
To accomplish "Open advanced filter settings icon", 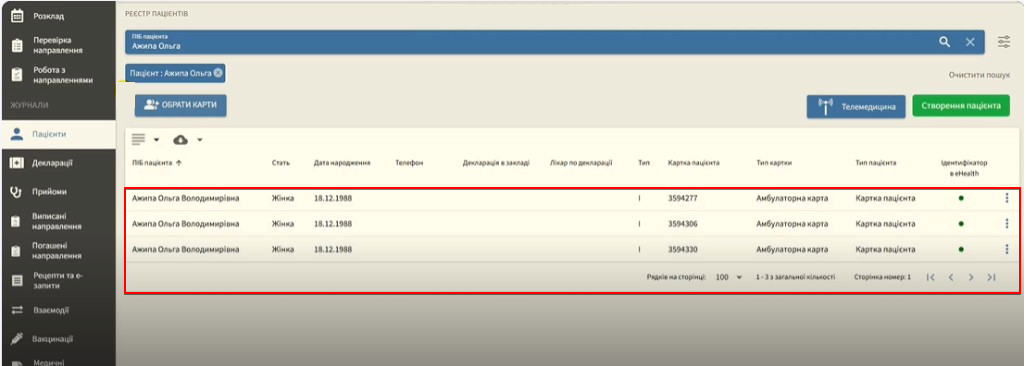I will (x=1004, y=42).
